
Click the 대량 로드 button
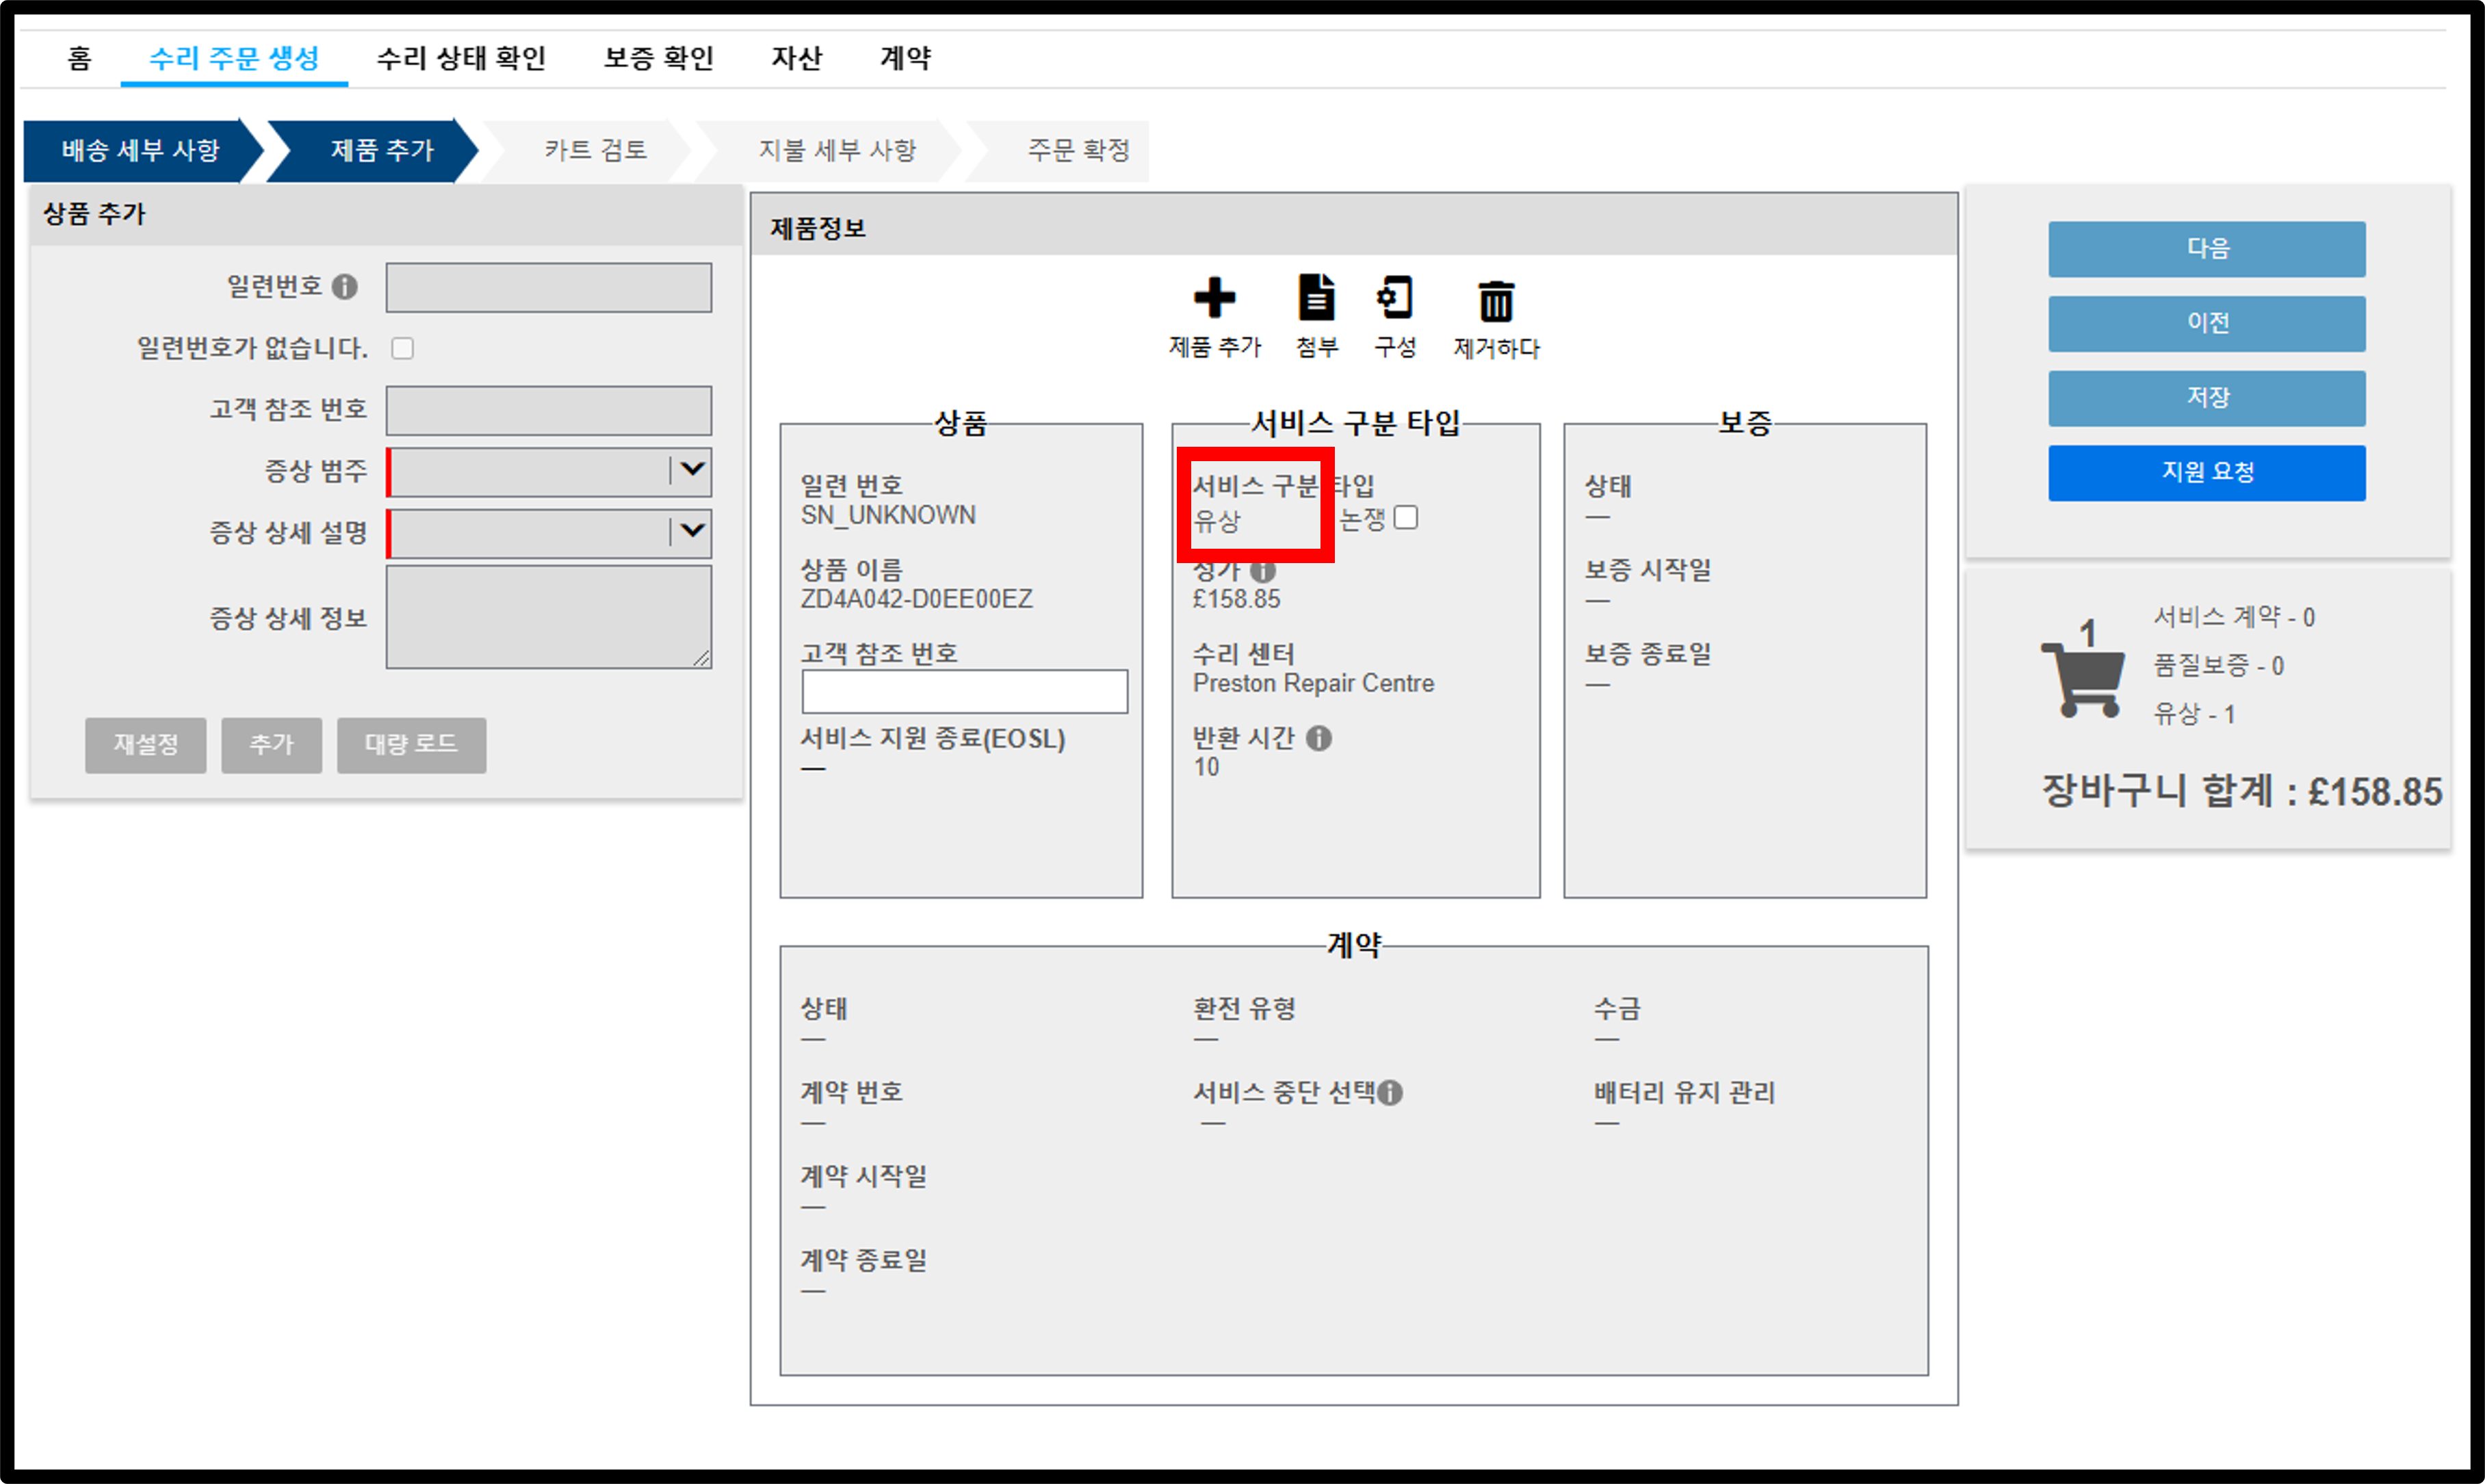tap(411, 745)
